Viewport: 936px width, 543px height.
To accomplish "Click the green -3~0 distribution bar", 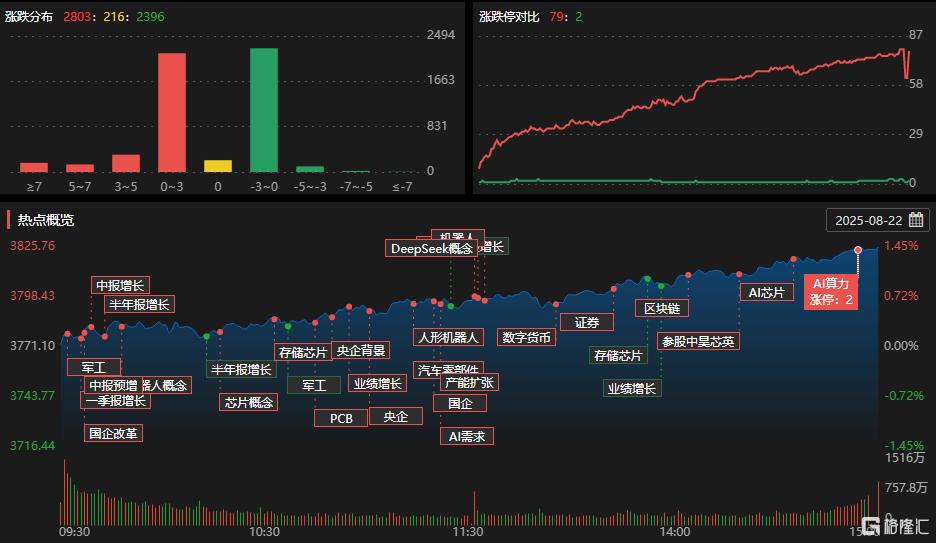I will 264,109.
